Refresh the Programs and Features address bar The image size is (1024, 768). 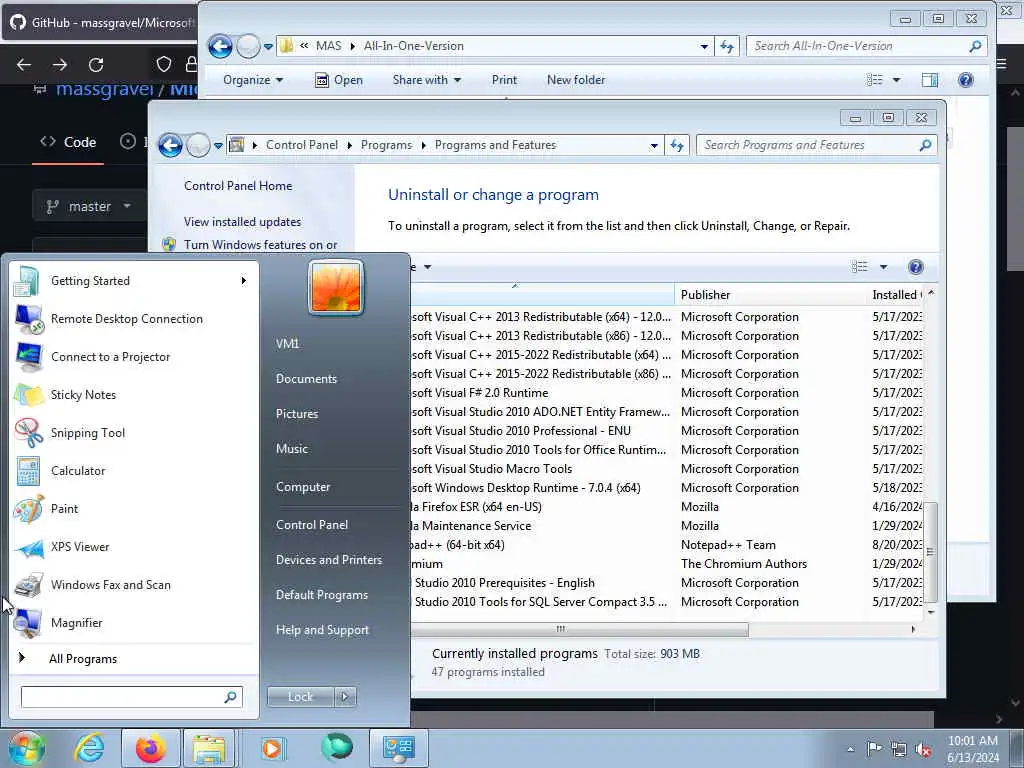pos(677,145)
